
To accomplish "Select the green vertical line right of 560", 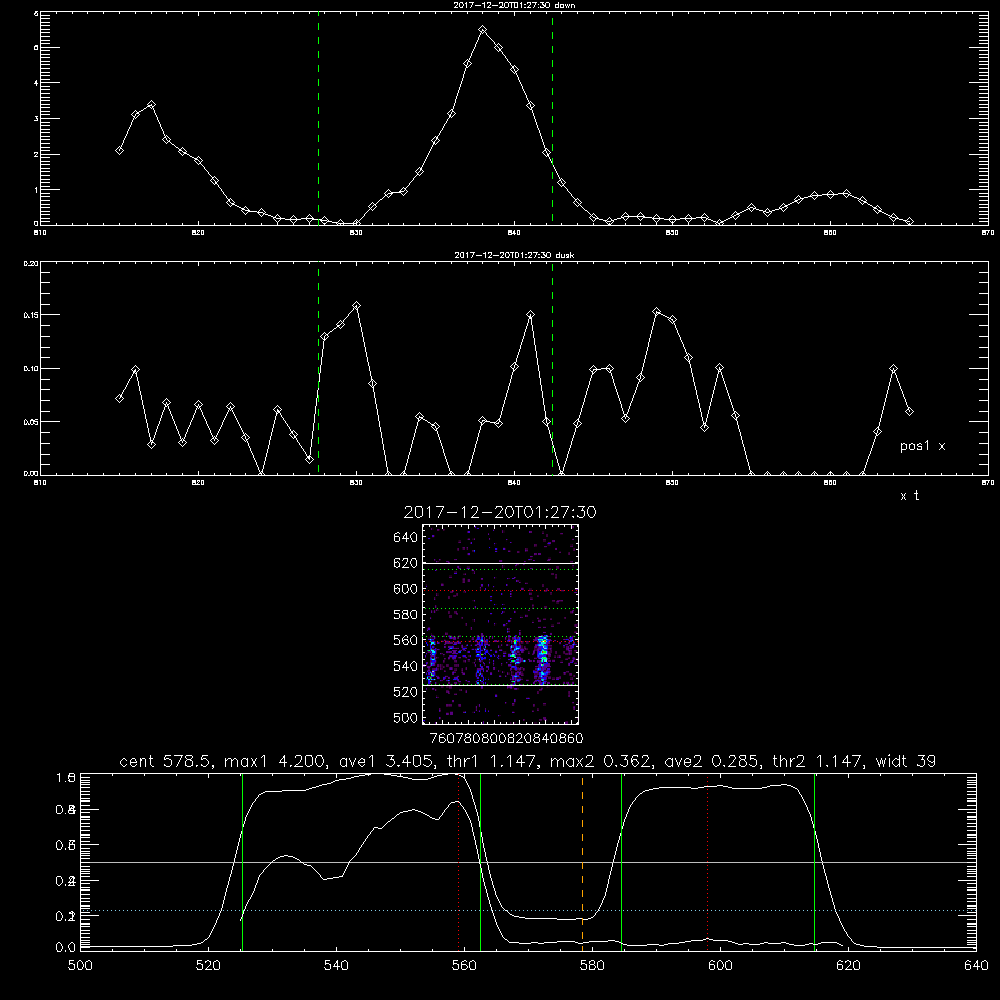I will [x=480, y=860].
